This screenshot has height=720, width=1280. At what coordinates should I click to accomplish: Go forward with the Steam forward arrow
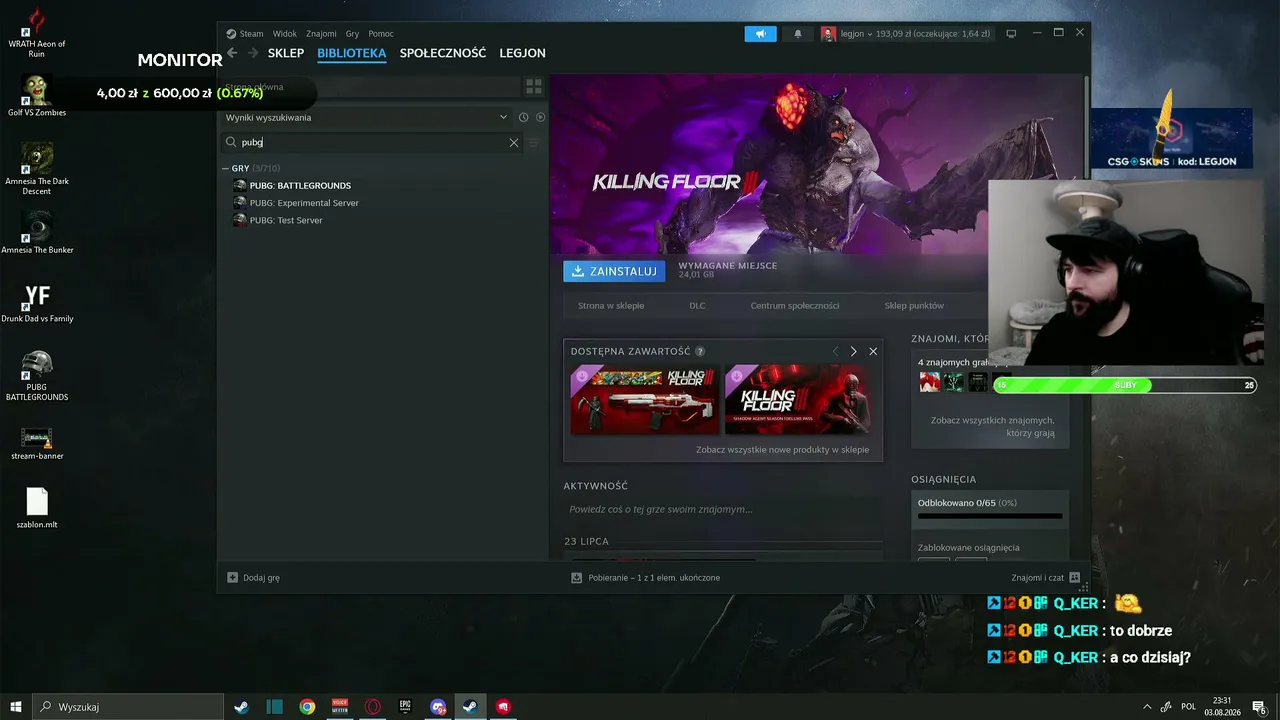(x=253, y=53)
